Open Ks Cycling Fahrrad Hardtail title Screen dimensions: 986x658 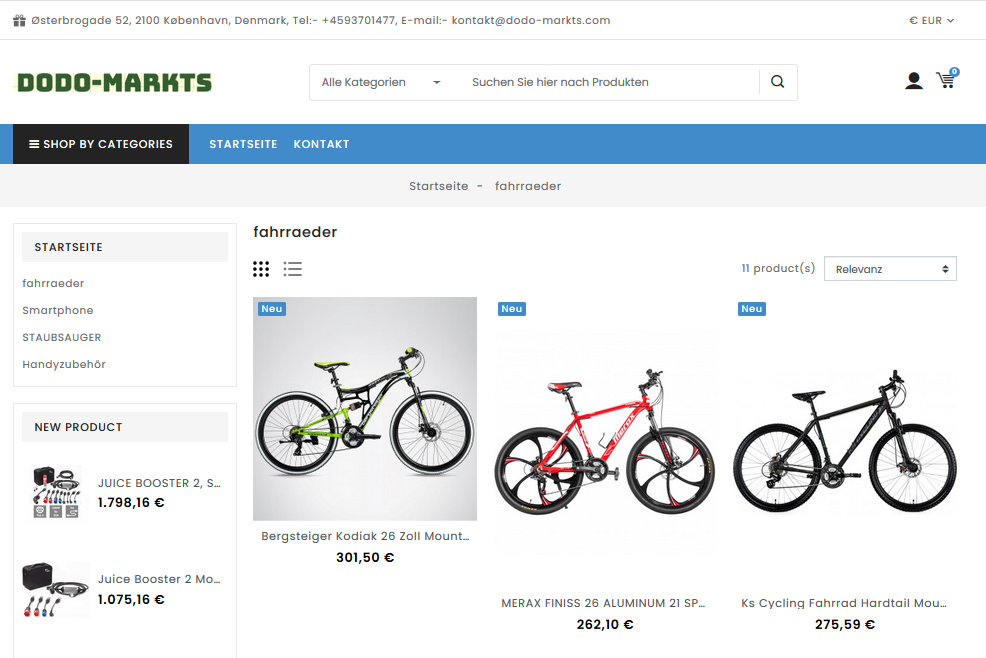click(844, 603)
